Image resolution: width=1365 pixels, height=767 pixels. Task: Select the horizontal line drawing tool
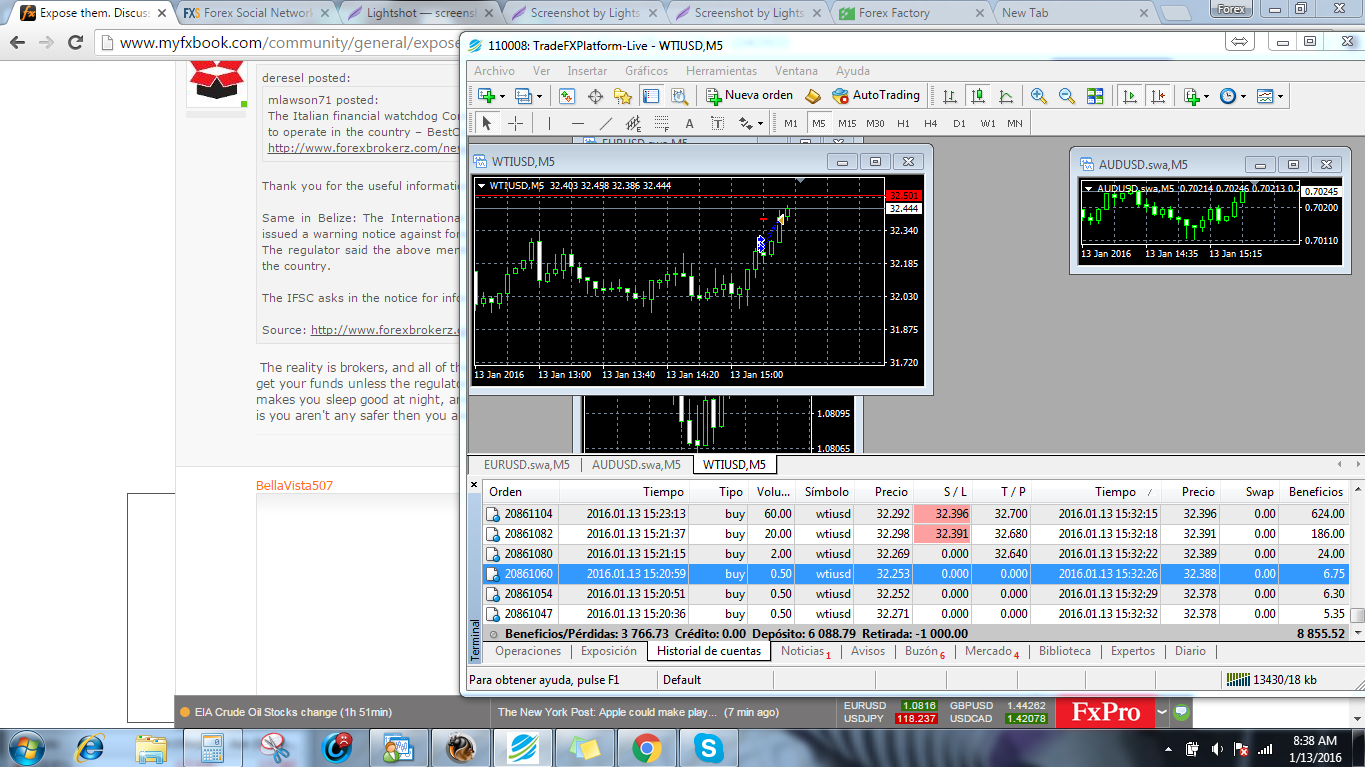pos(577,123)
